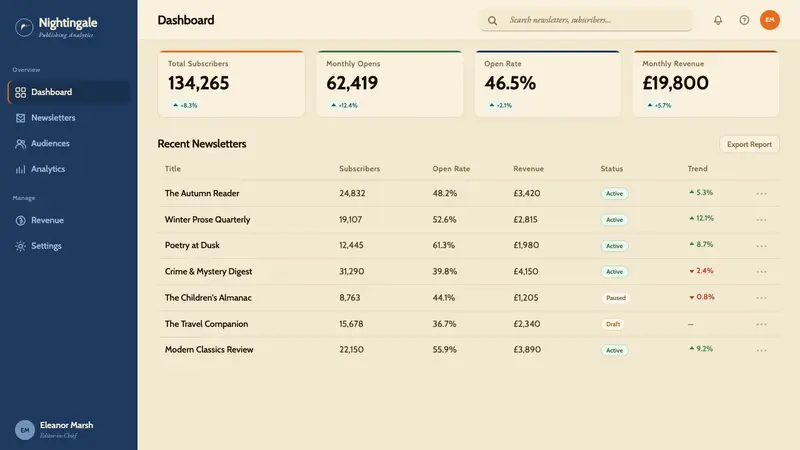
Task: Select the Monthly Revenue card
Action: point(706,84)
